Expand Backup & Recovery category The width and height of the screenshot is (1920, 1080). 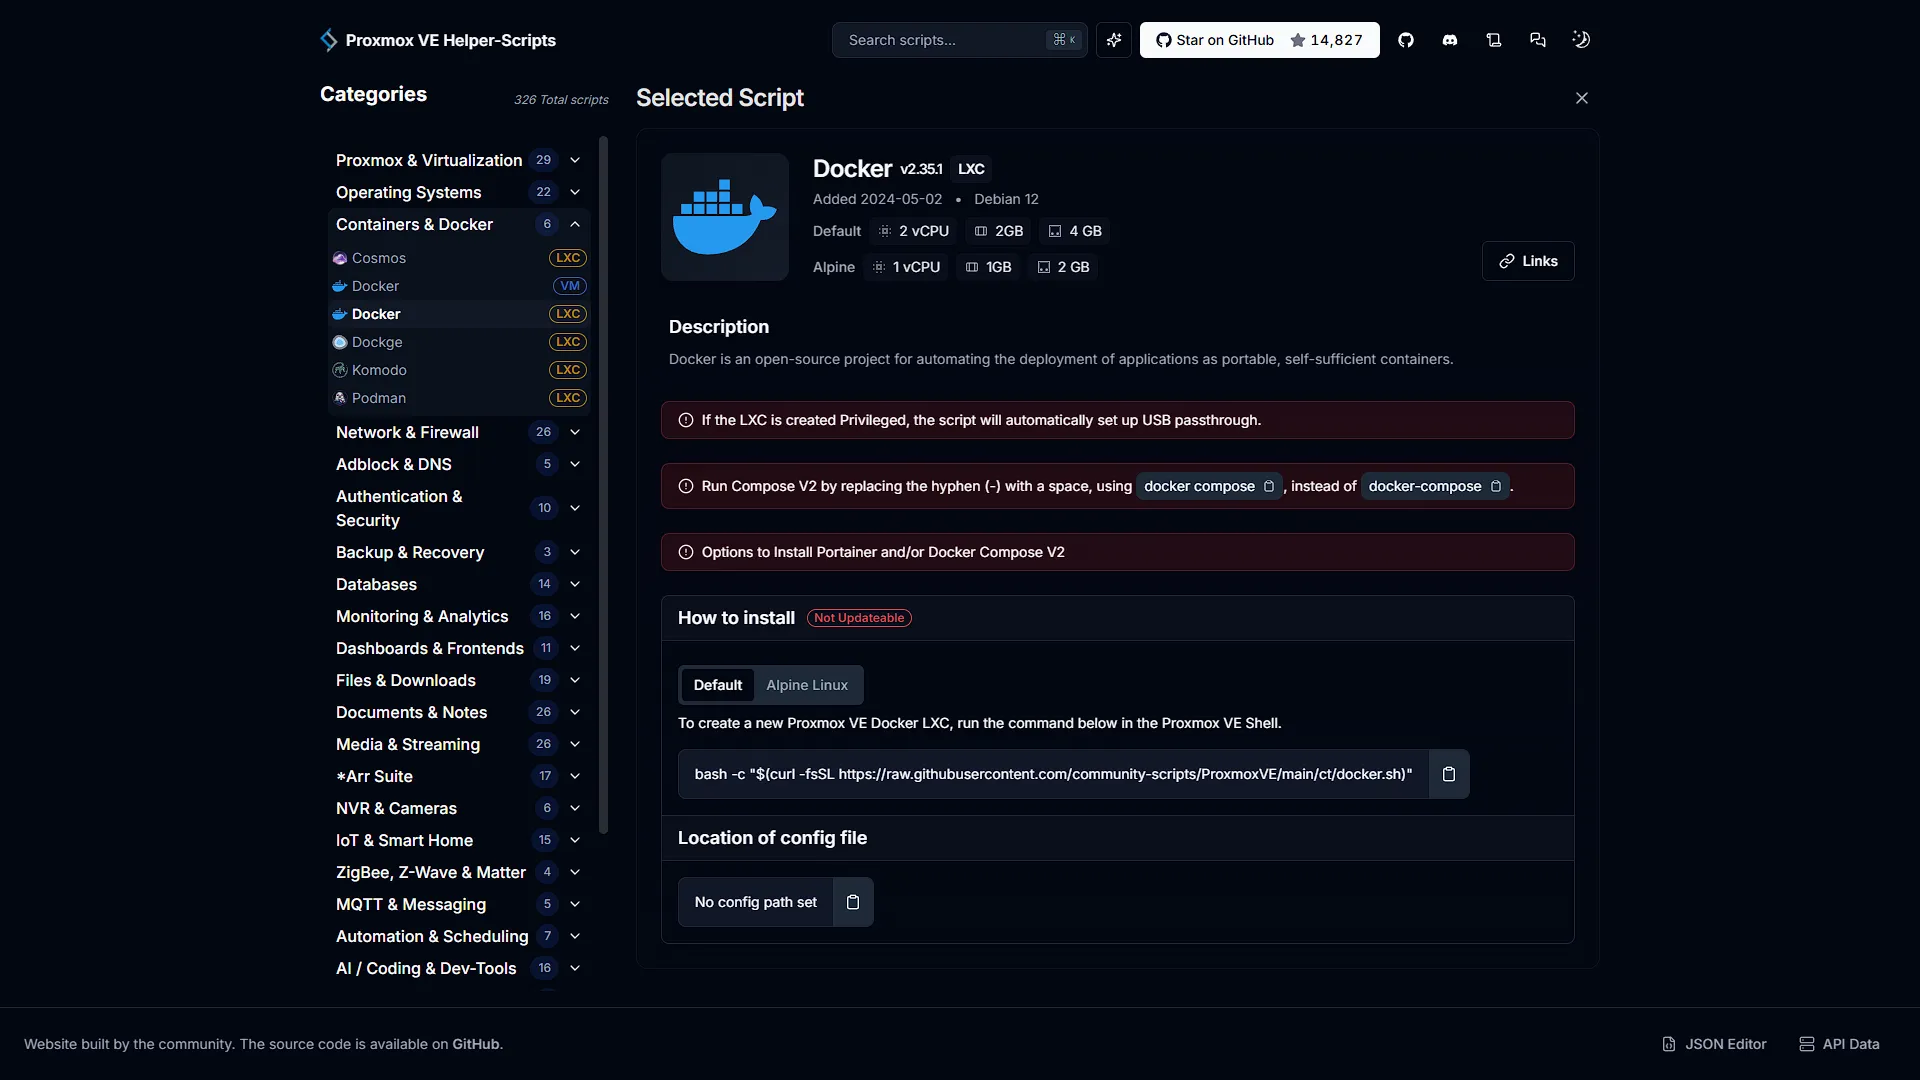pos(459,552)
